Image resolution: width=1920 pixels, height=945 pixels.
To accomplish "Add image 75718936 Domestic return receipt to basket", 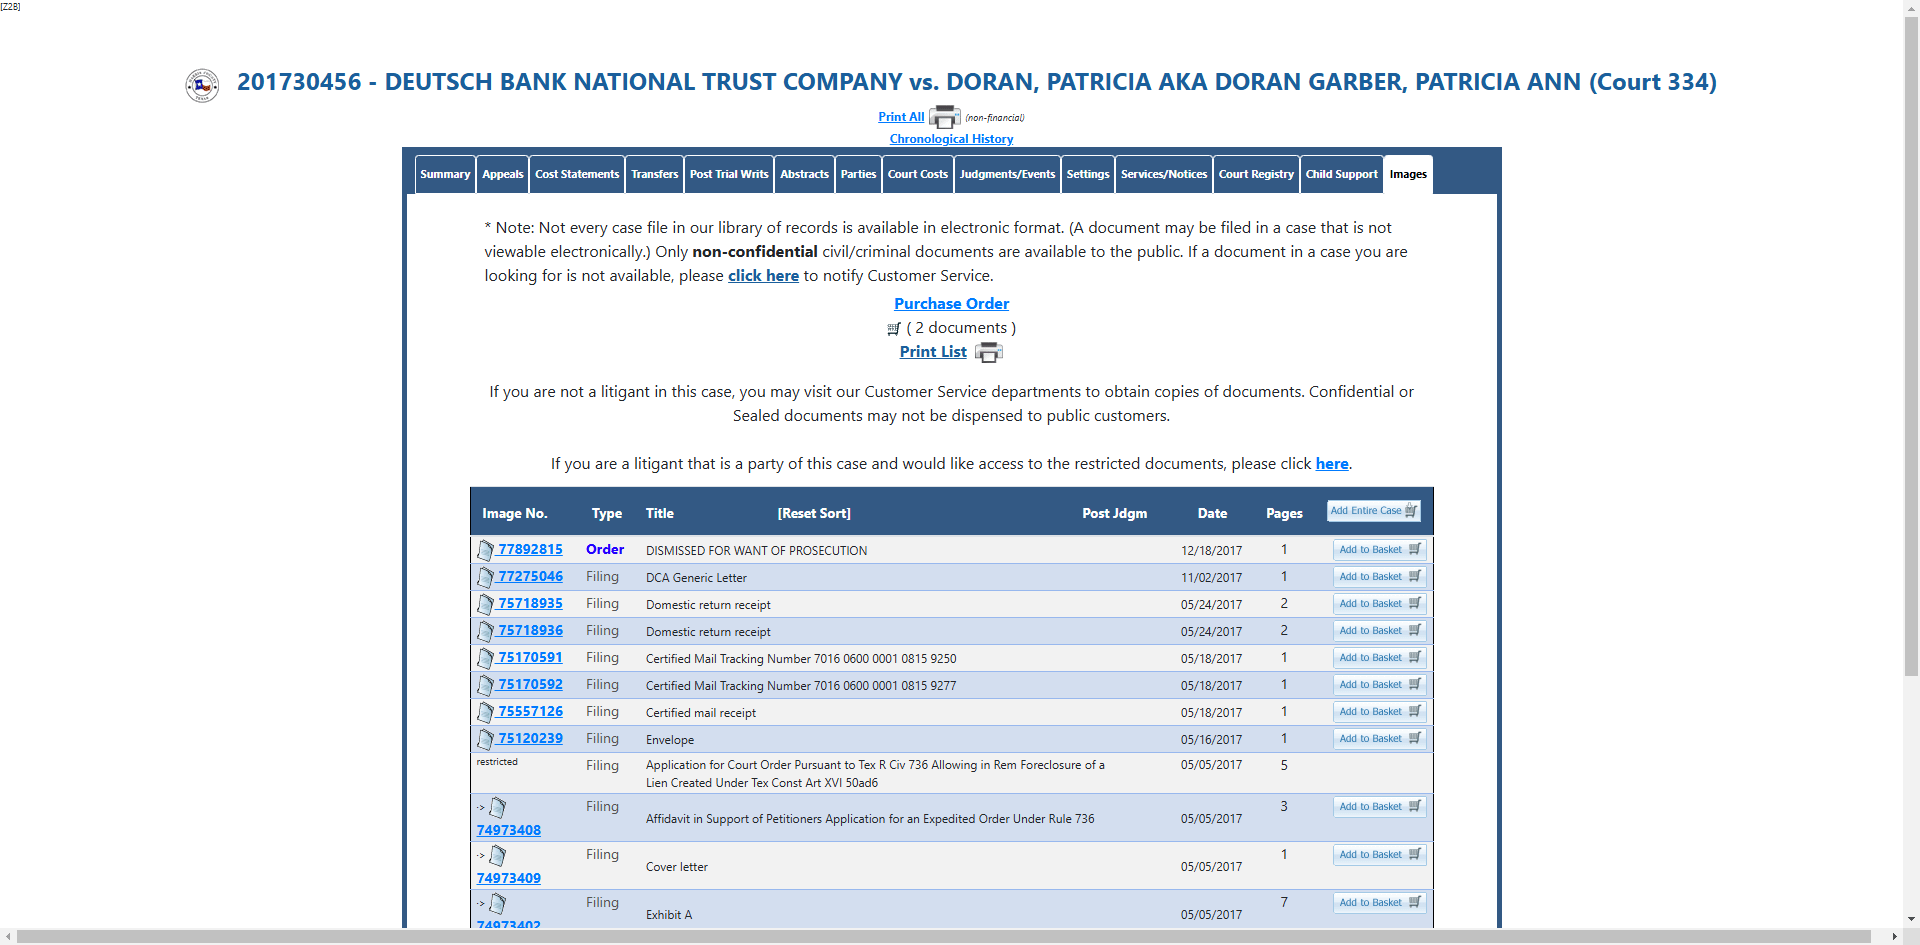I will [x=1379, y=631].
